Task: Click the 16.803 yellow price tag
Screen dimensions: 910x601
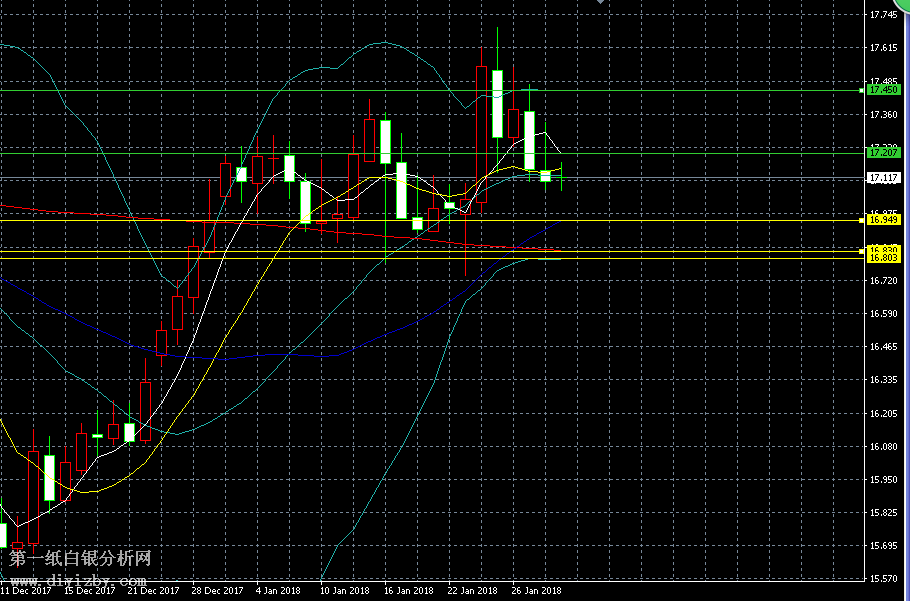Action: point(883,258)
